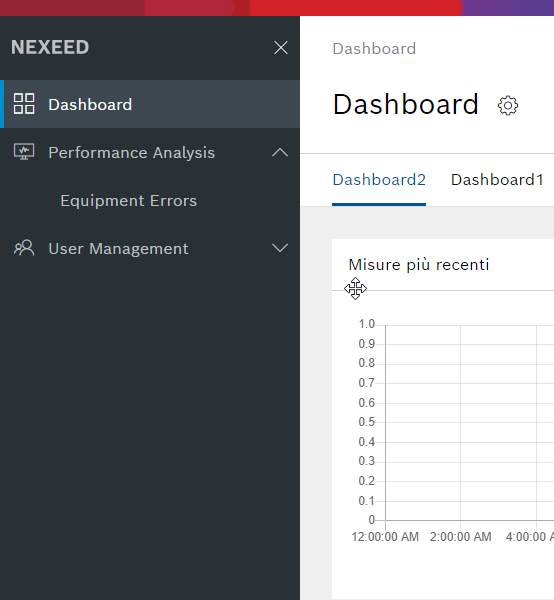This screenshot has width=554, height=600.
Task: Click the 12:00:00 AM axis label
Action: tap(385, 536)
